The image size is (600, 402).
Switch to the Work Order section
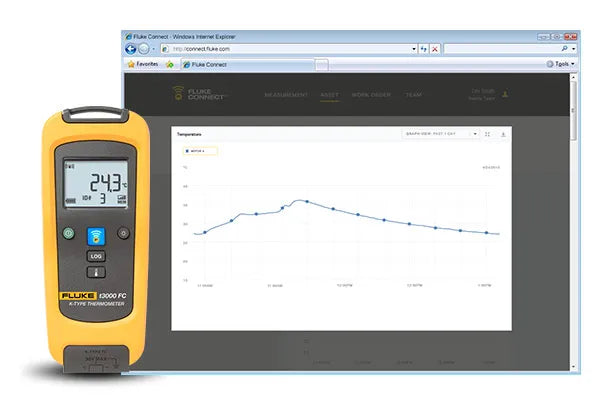click(x=372, y=95)
